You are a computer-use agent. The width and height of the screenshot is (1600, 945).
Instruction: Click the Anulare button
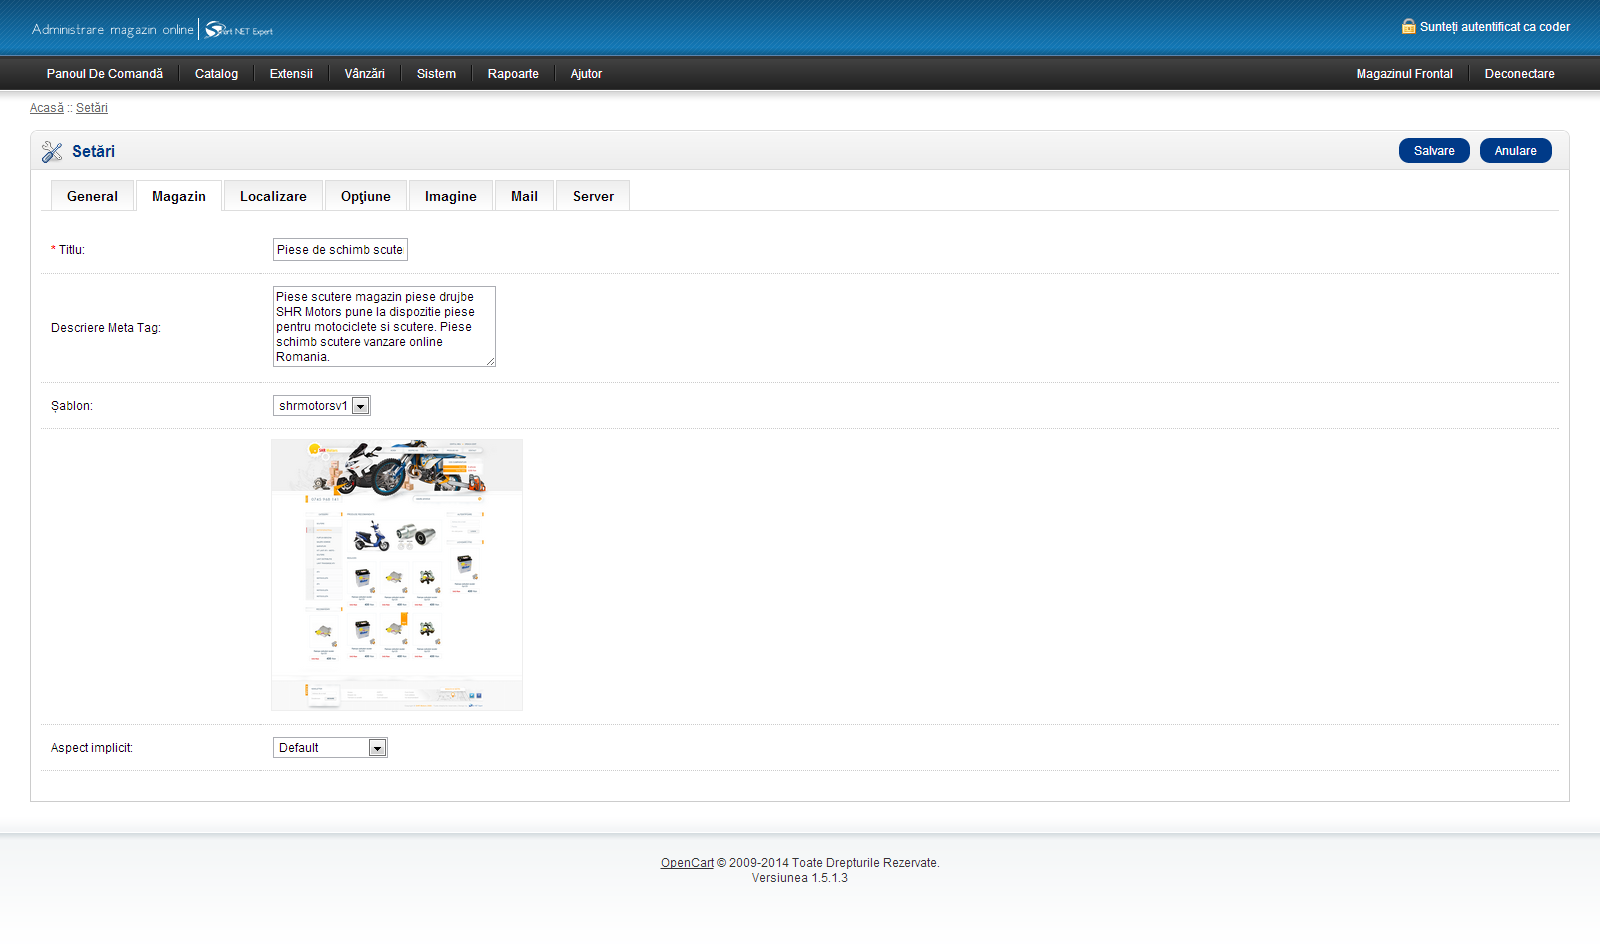coord(1515,151)
